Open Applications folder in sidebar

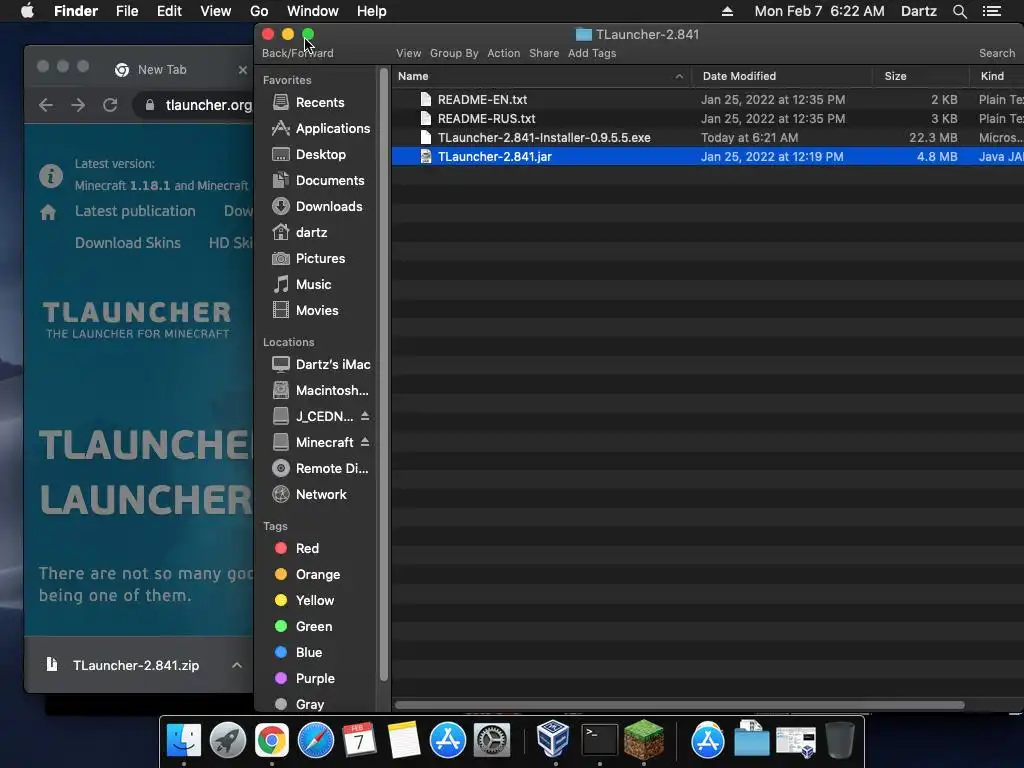320,129
